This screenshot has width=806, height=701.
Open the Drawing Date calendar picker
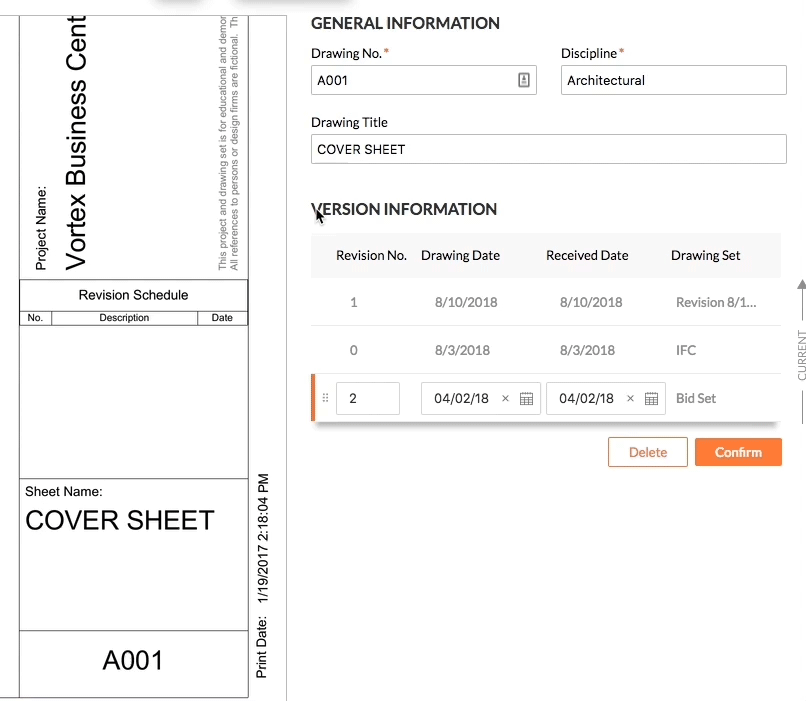[x=527, y=398]
